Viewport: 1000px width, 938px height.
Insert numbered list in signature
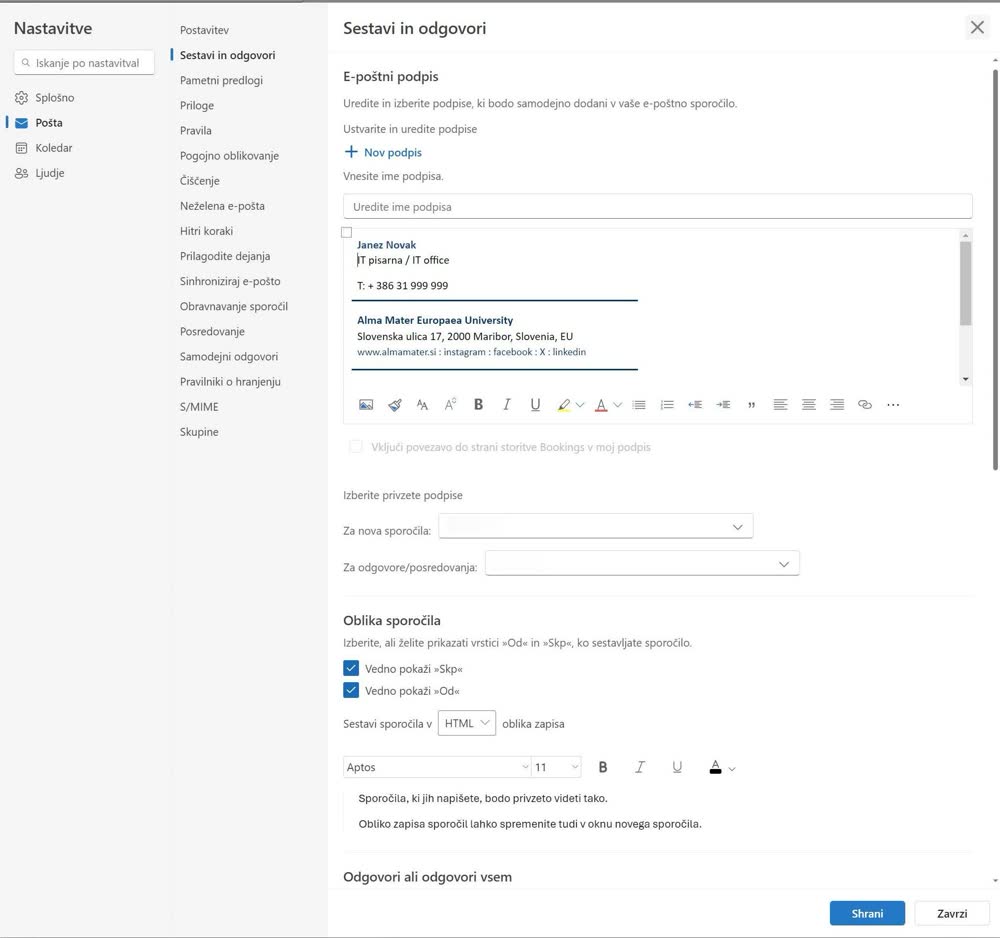(x=667, y=405)
